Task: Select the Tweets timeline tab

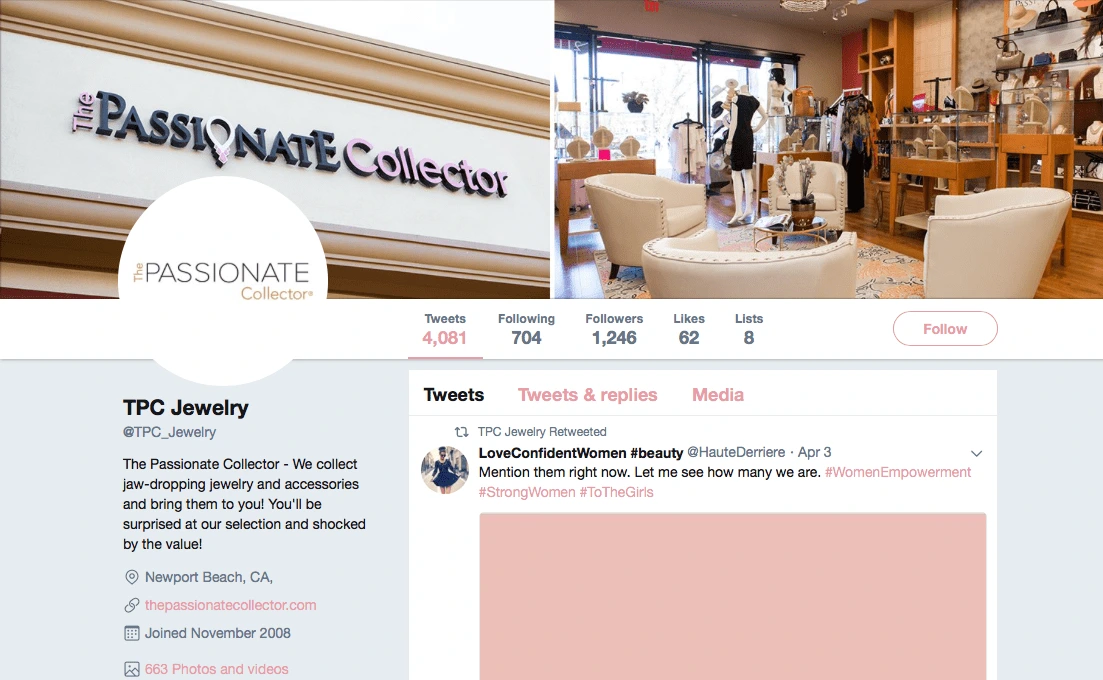Action: (x=454, y=395)
